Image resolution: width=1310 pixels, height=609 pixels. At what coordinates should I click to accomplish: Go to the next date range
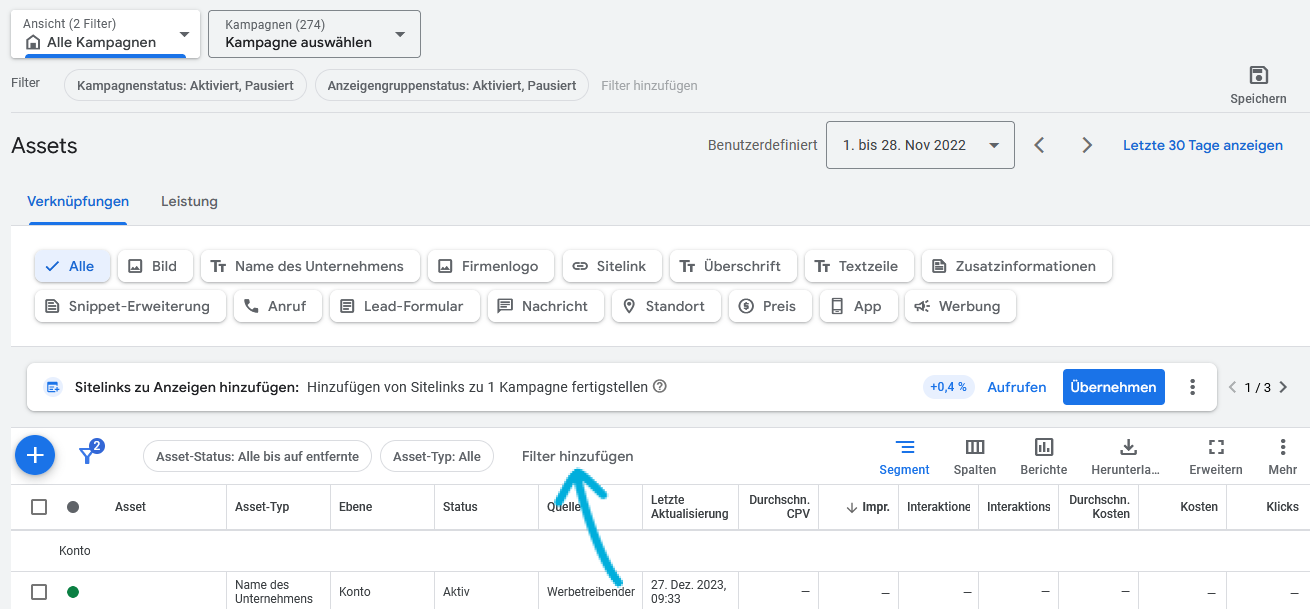(x=1087, y=145)
